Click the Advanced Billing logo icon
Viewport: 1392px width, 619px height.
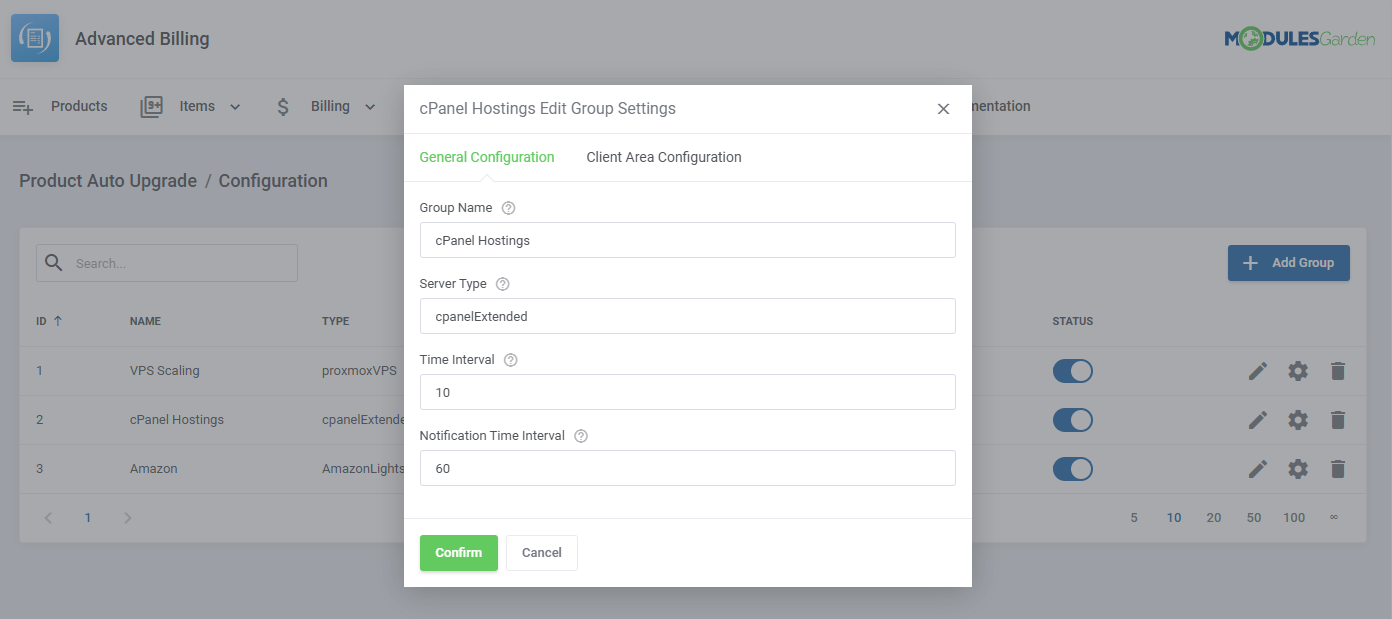pyautogui.click(x=35, y=38)
